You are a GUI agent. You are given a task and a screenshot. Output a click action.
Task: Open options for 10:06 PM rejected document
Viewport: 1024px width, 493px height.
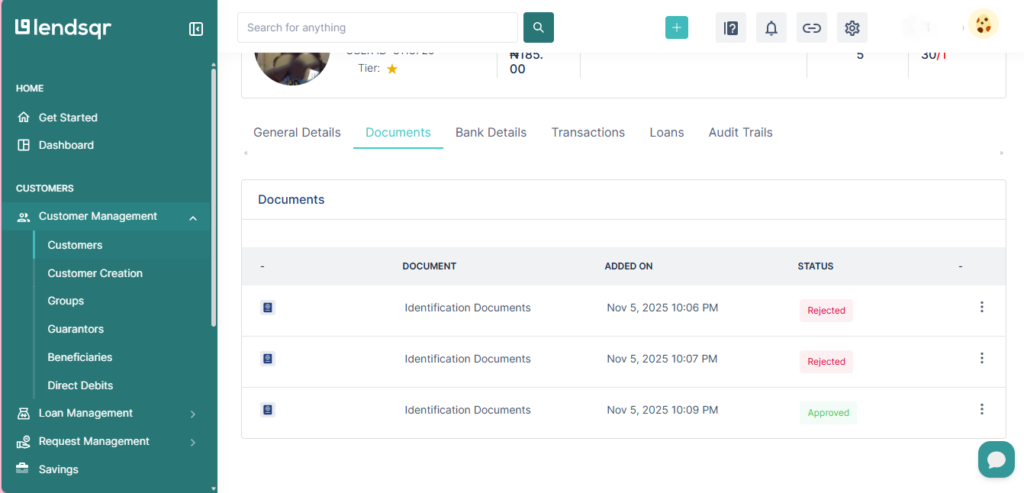click(x=981, y=307)
